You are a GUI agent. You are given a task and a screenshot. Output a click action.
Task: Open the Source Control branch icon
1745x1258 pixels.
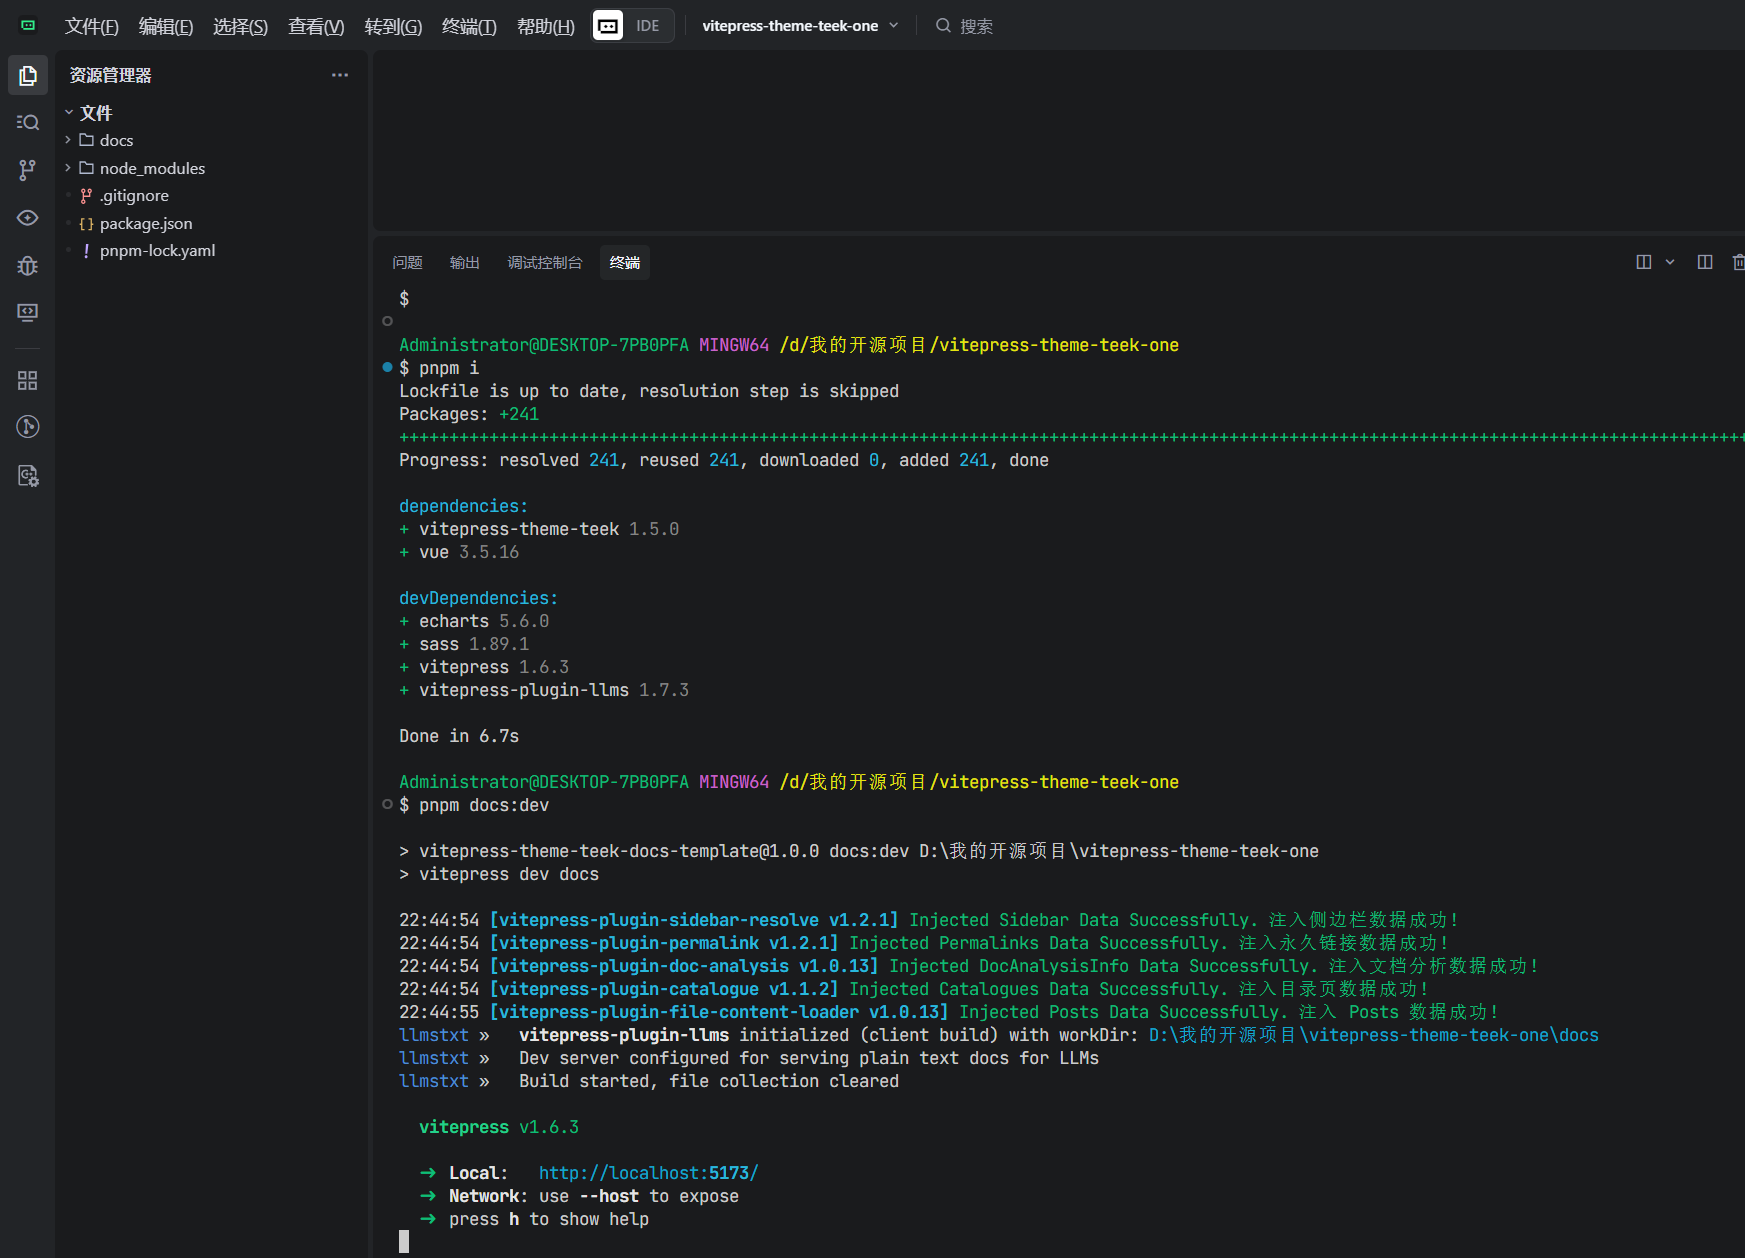pos(28,170)
